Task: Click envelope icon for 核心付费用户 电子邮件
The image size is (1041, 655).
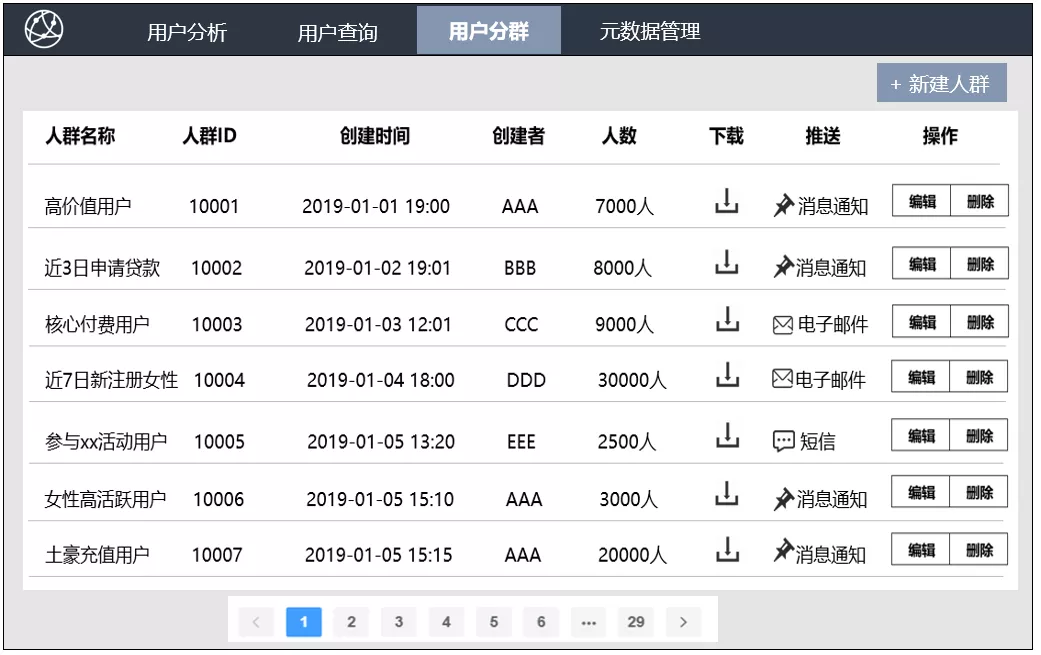Action: (x=783, y=325)
